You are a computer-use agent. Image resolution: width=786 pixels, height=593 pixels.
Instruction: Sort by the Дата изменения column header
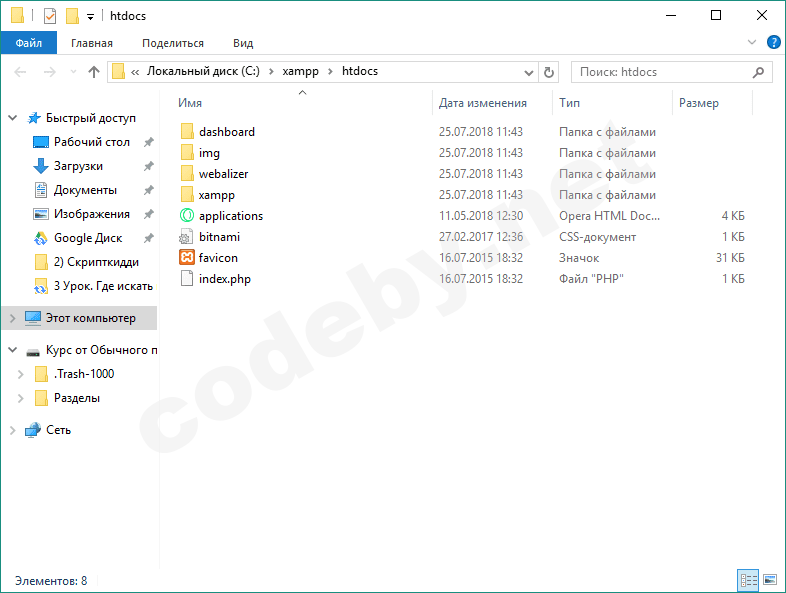coord(483,103)
